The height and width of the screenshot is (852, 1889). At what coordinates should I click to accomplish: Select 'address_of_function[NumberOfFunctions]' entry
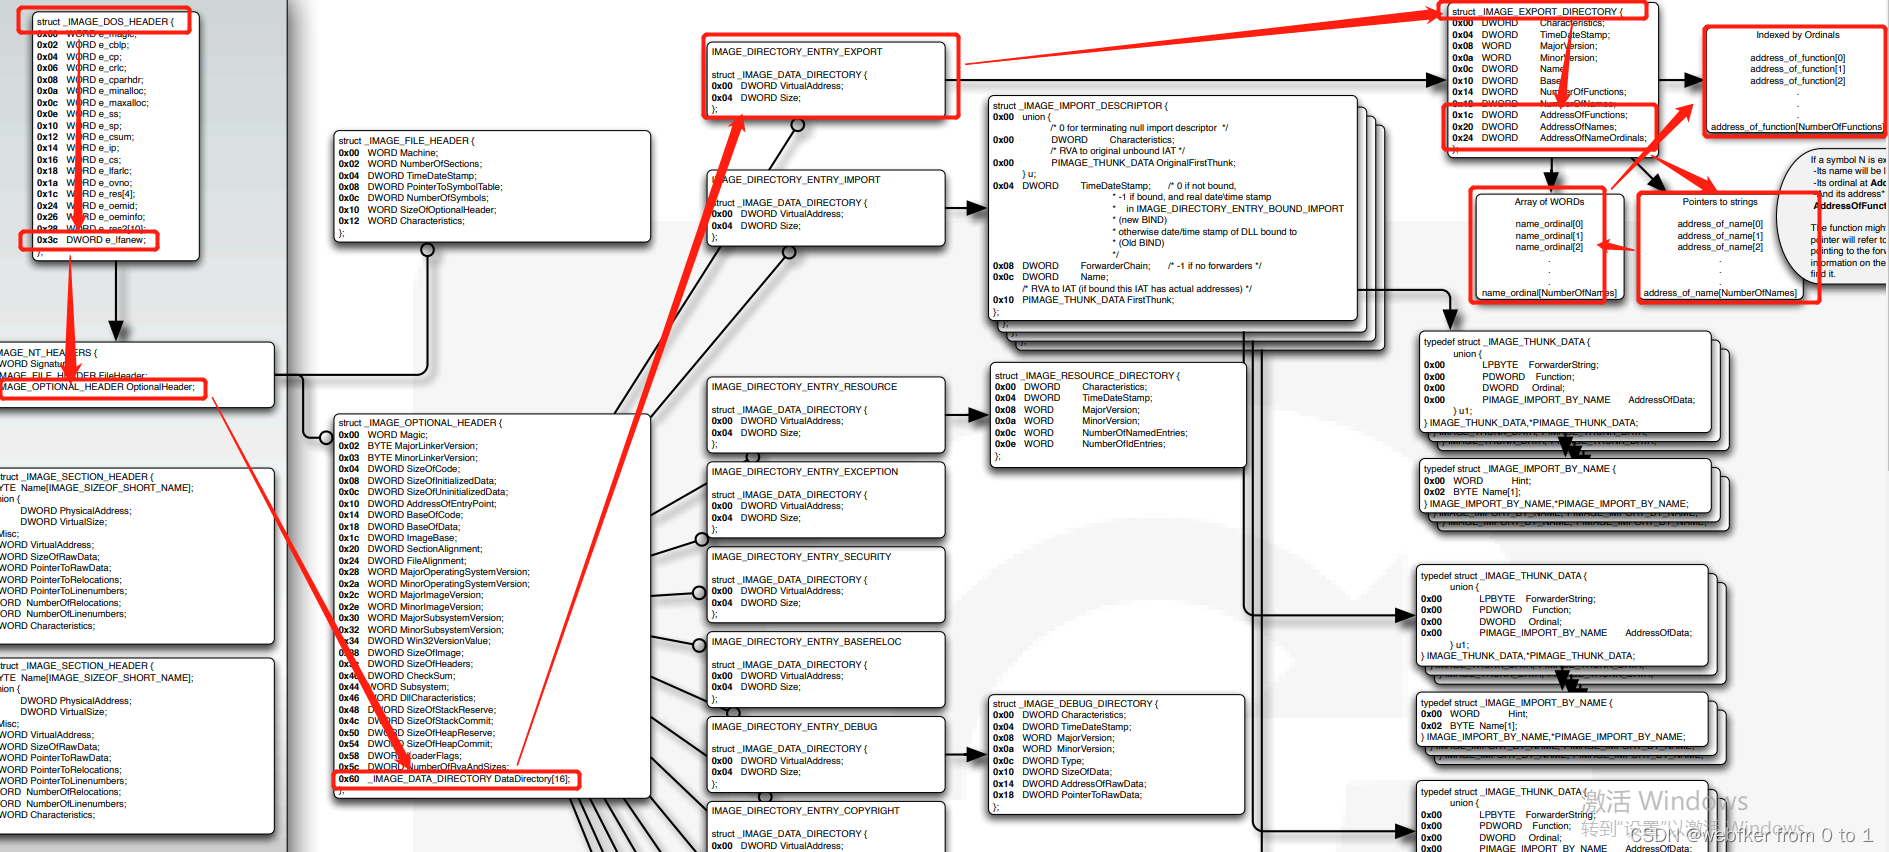pyautogui.click(x=1797, y=127)
